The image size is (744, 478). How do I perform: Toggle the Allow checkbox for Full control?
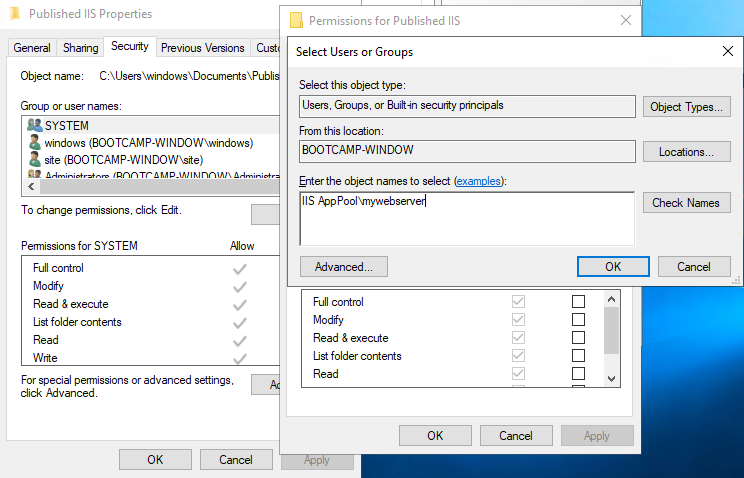tap(518, 301)
